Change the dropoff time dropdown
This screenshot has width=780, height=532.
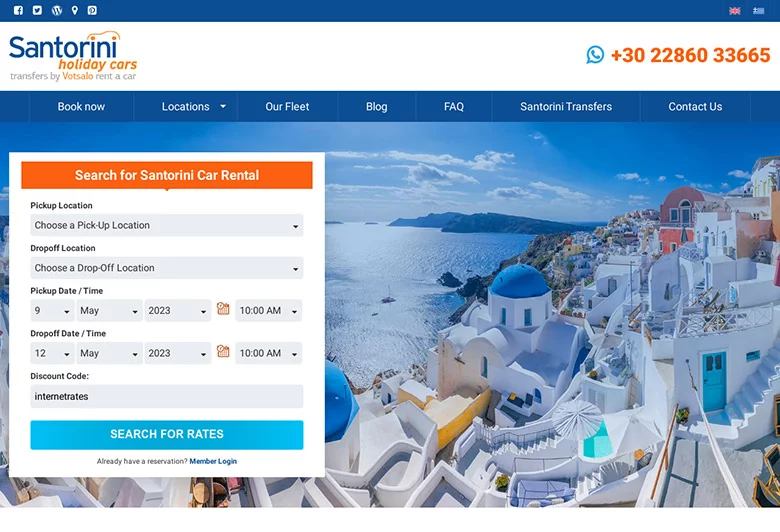coord(269,353)
